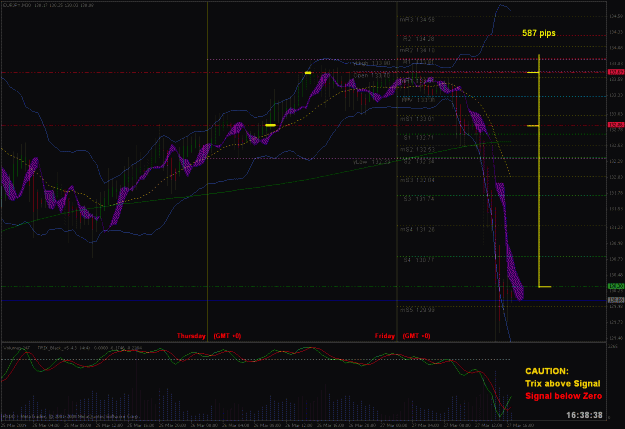This screenshot has width=625, height=429.
Task: Click the mS4 131.26 pivot label
Action: pyautogui.click(x=417, y=229)
